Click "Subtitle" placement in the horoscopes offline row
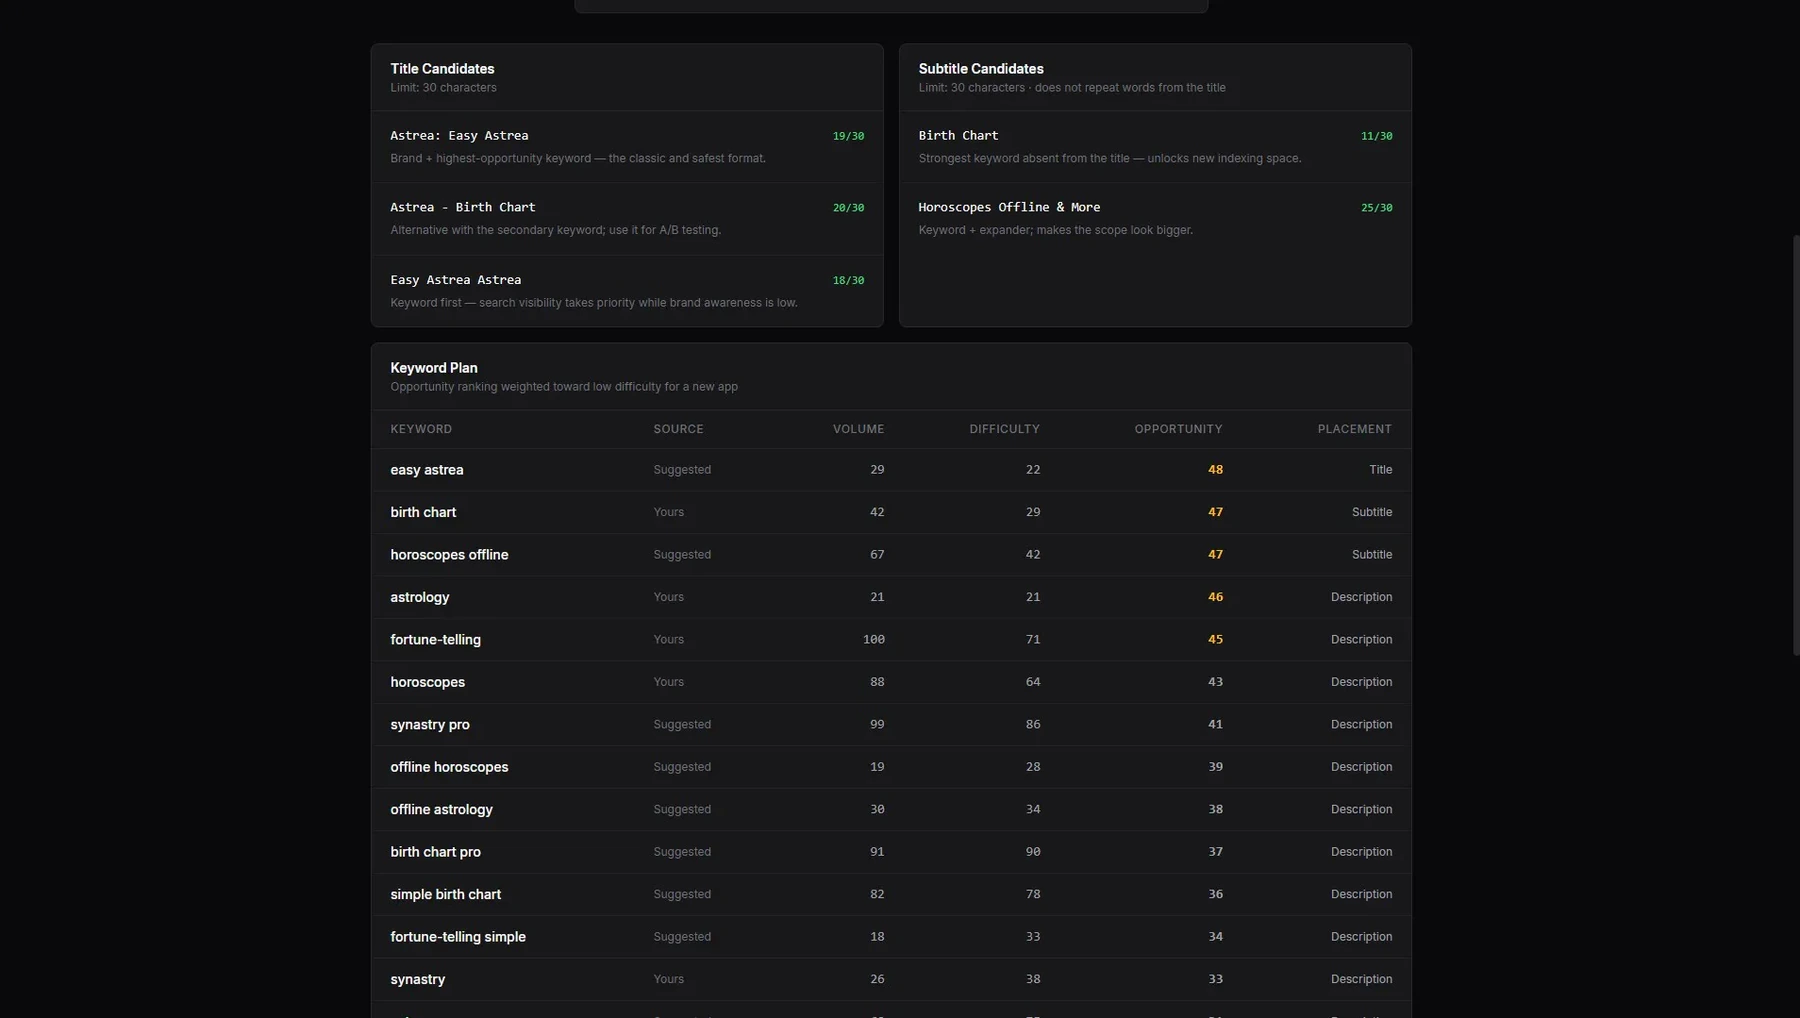This screenshot has width=1800, height=1018. (x=1371, y=555)
